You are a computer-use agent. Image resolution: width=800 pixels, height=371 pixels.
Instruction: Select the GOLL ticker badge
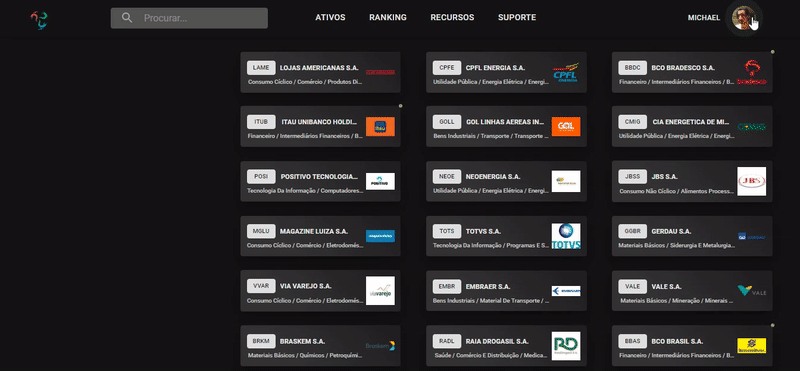tap(447, 122)
